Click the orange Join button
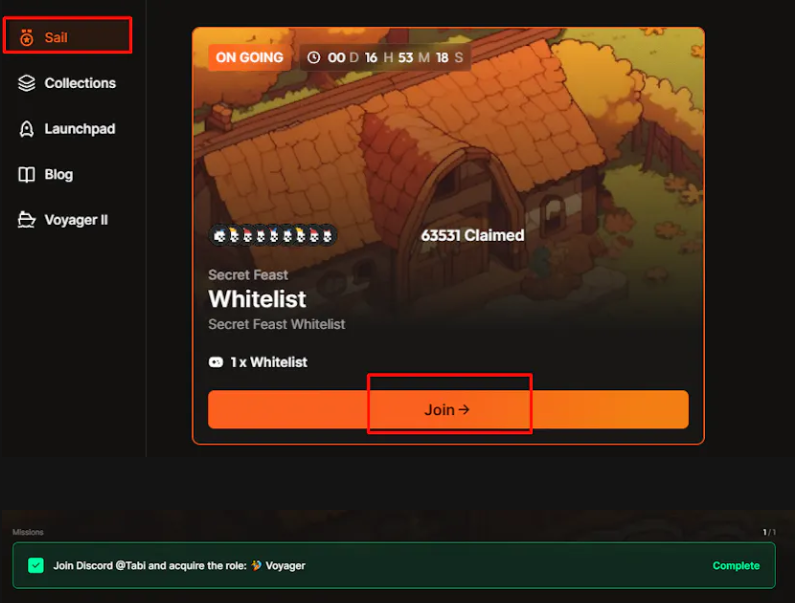Image resolution: width=795 pixels, height=603 pixels. (x=448, y=409)
